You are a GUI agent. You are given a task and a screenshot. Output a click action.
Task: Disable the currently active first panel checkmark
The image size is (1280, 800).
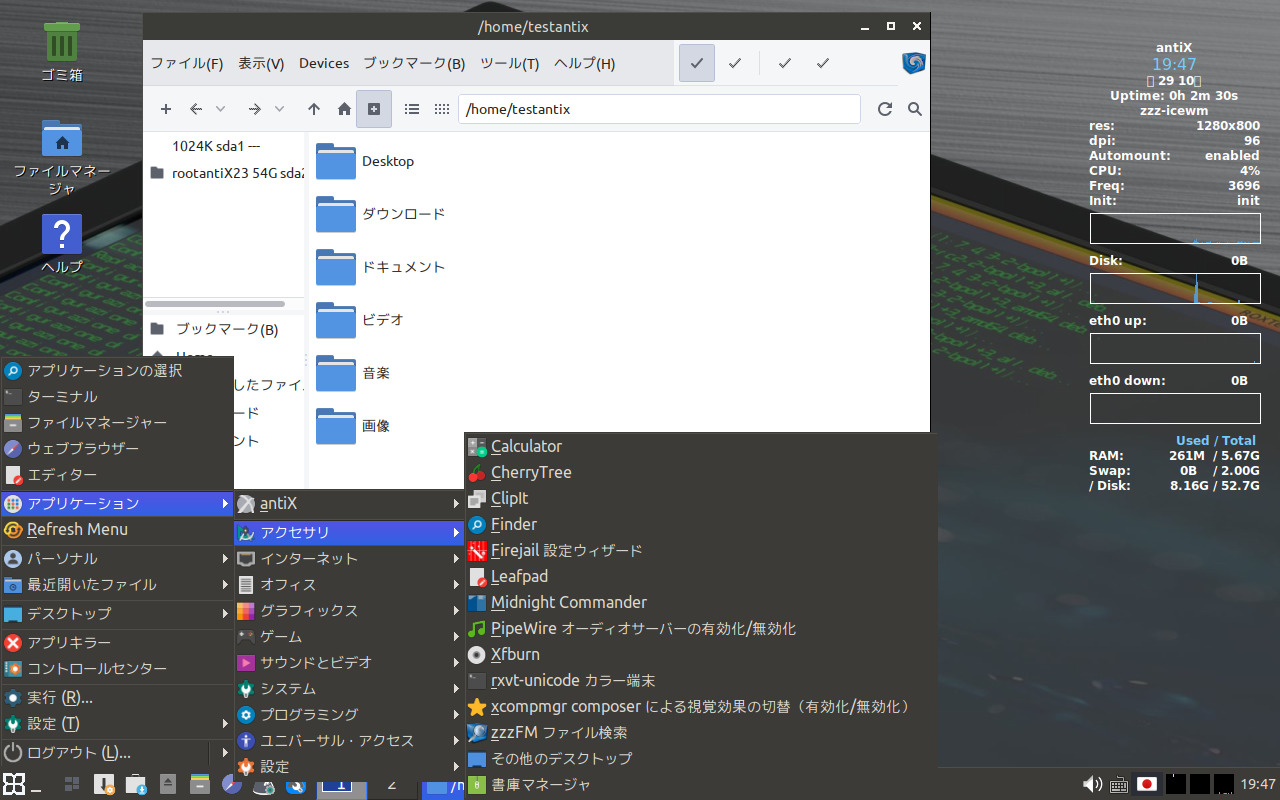point(696,63)
